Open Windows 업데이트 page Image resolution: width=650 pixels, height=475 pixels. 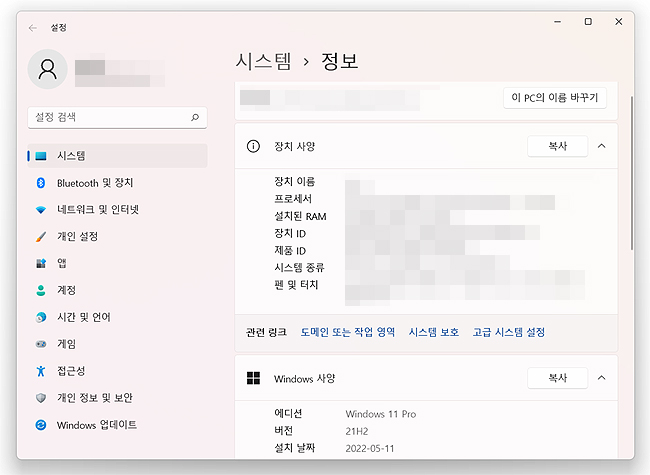point(117,425)
